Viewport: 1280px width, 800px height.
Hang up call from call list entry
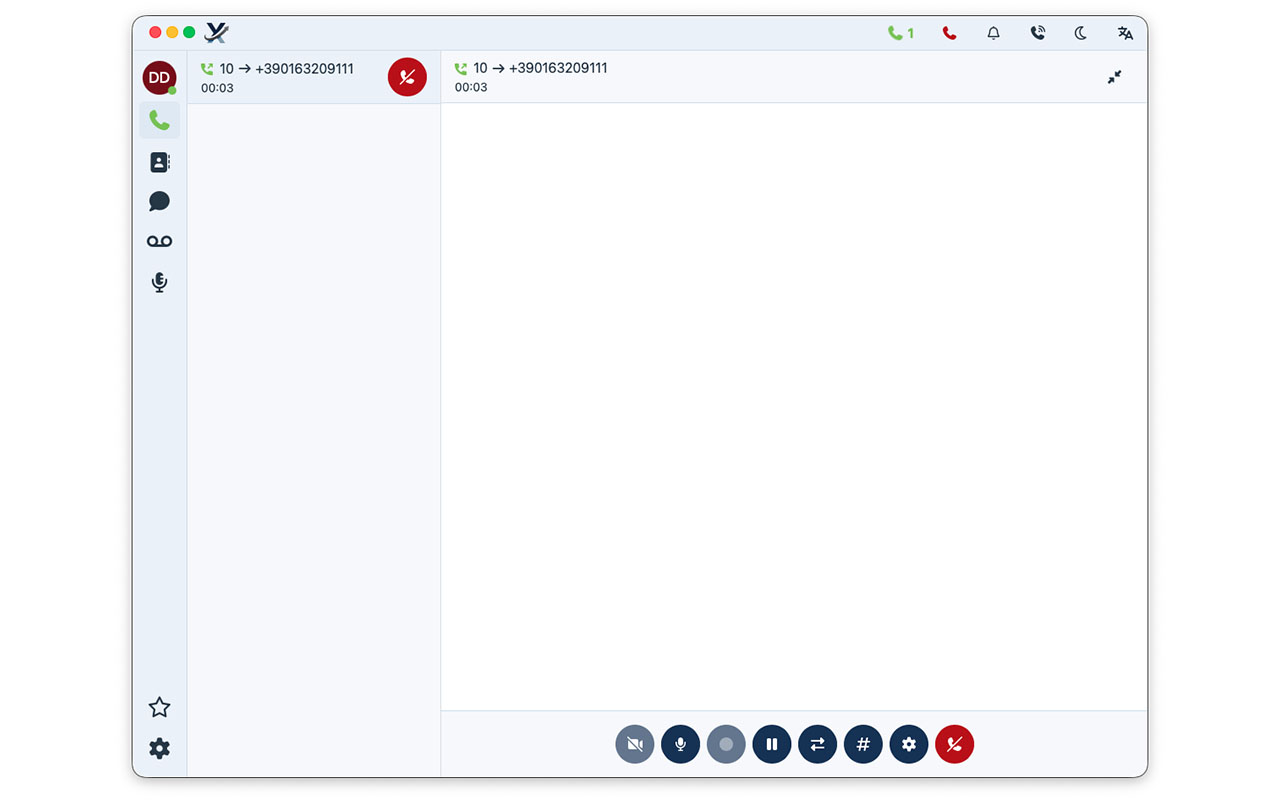coord(407,77)
